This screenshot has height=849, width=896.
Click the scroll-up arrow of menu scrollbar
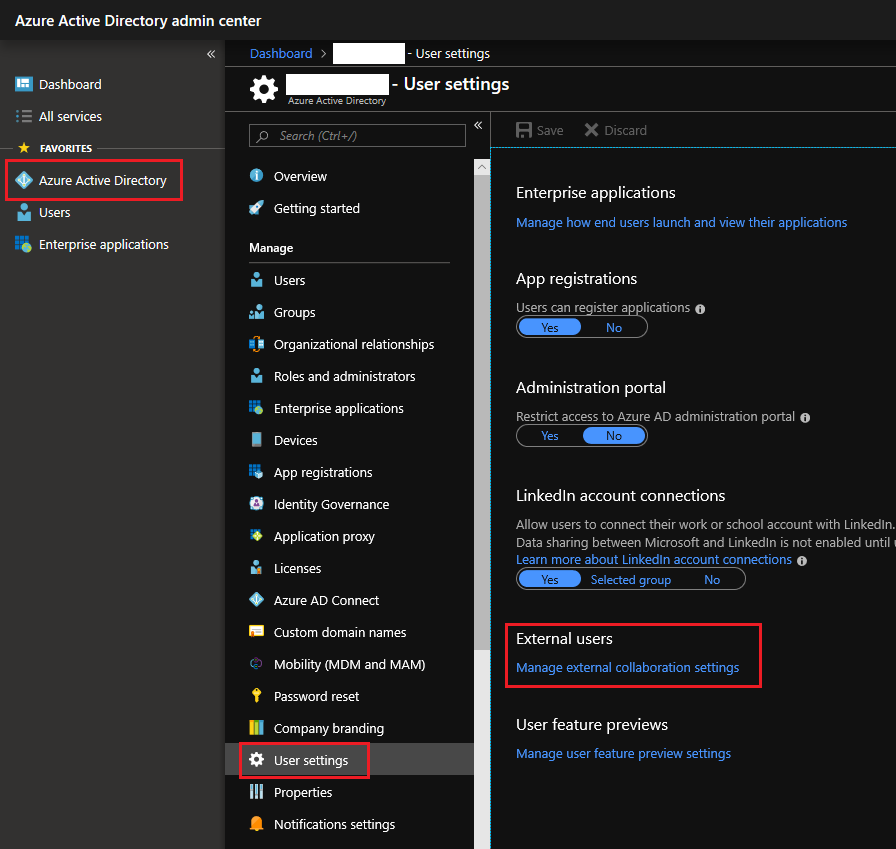[482, 167]
